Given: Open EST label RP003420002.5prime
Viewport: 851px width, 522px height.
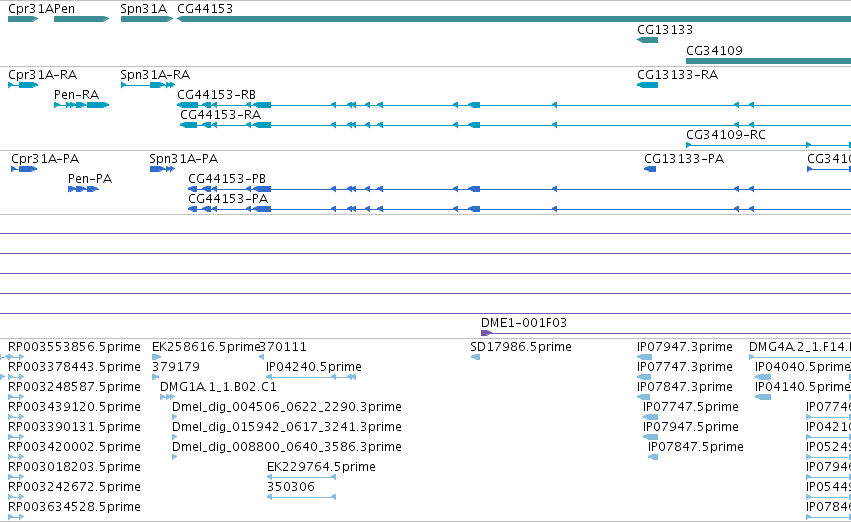Looking at the screenshot, I should pos(74,447).
